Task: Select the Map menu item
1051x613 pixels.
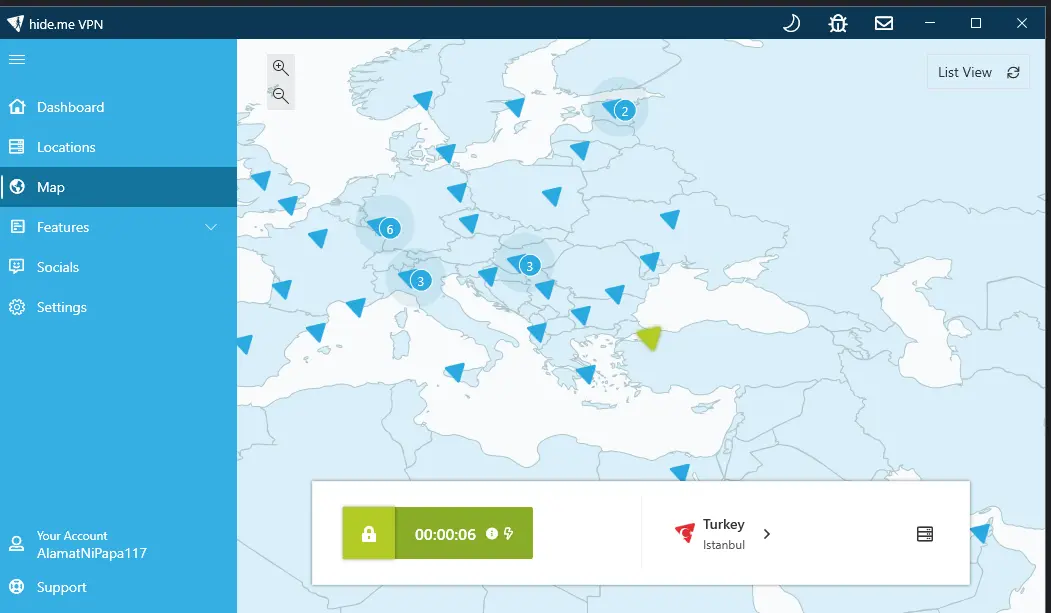Action: tap(118, 187)
